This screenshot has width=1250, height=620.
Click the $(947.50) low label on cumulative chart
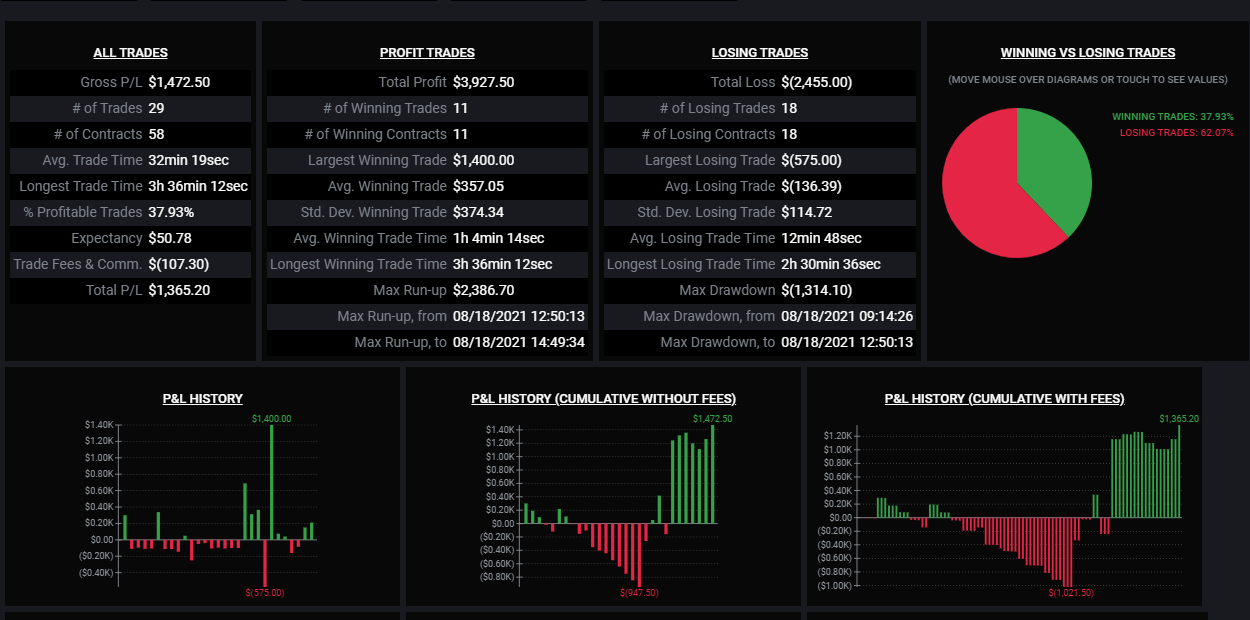pos(639,593)
